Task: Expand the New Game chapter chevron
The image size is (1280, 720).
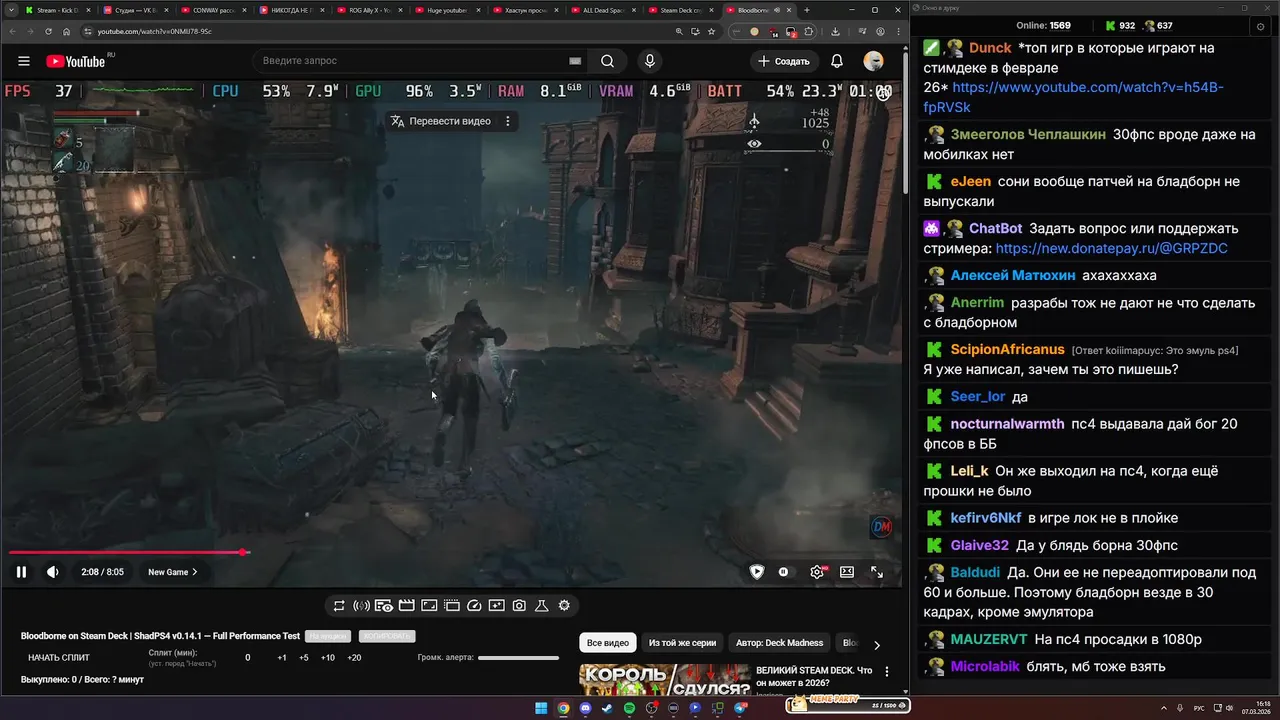Action: (x=195, y=572)
